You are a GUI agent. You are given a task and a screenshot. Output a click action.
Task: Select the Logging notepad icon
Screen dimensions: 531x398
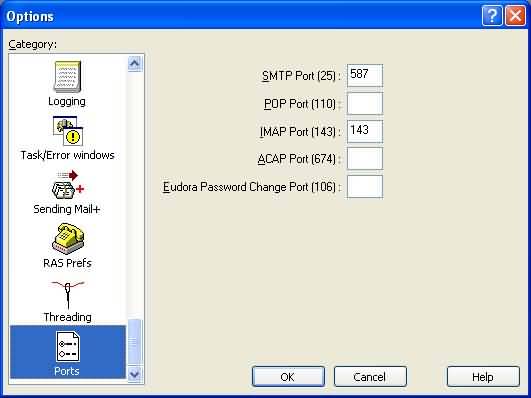[x=68, y=77]
